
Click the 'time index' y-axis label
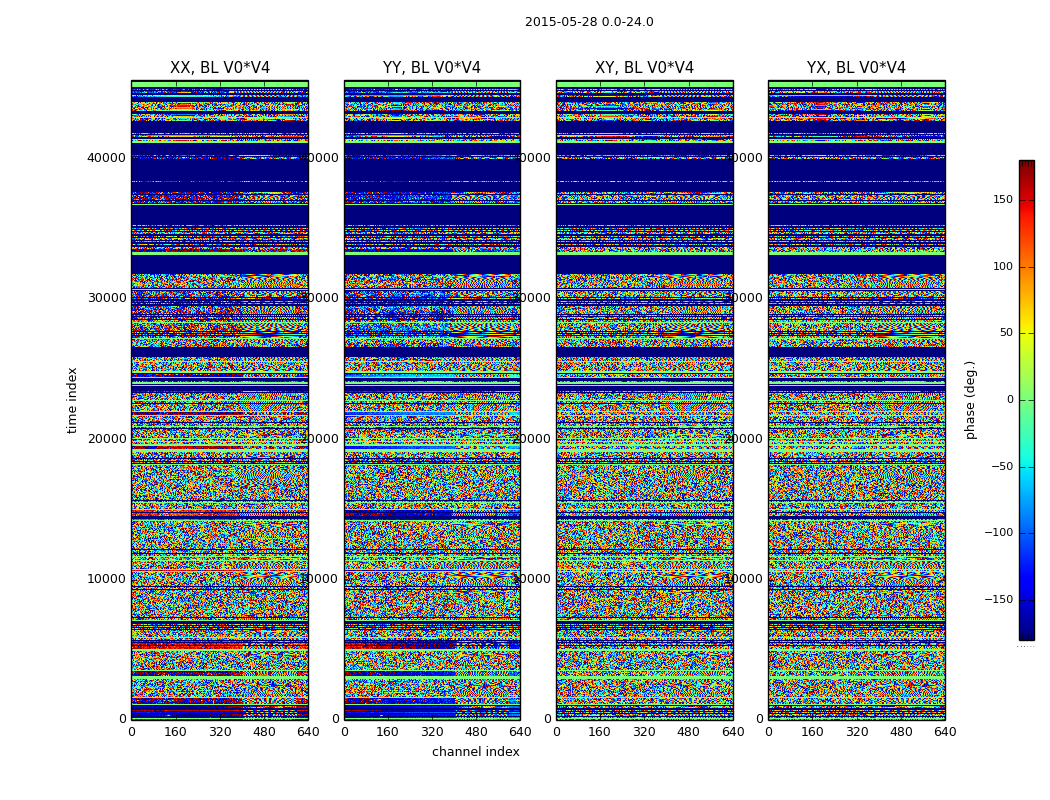point(72,400)
